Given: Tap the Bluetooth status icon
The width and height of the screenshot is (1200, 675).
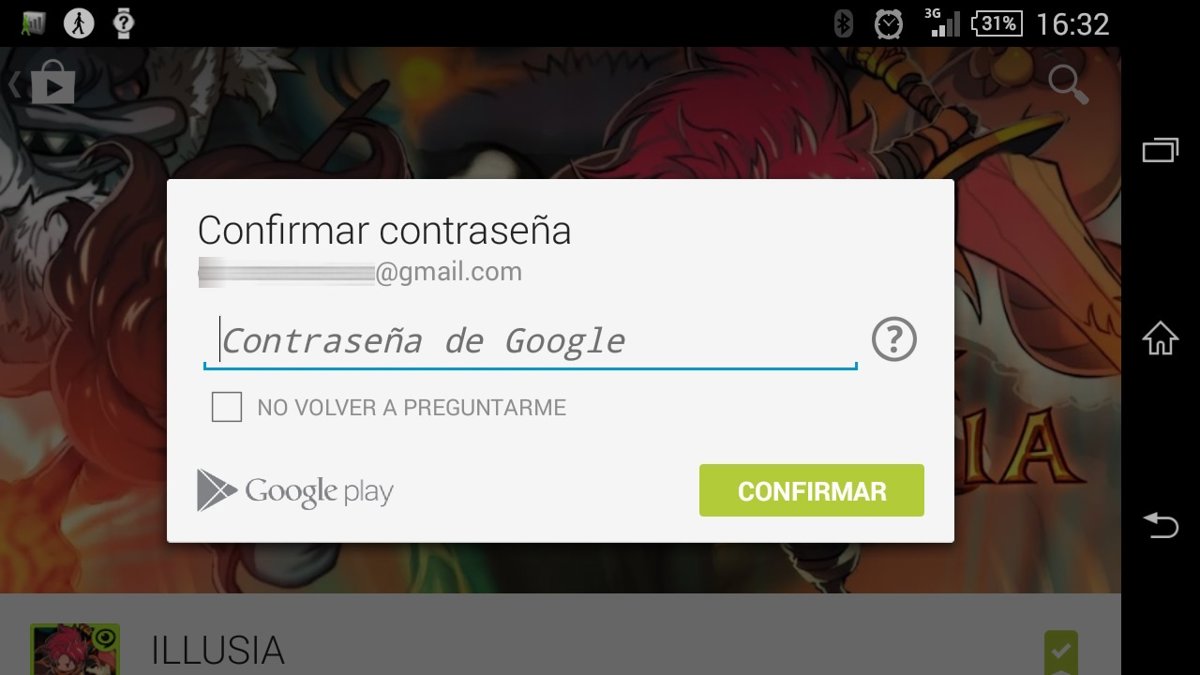Looking at the screenshot, I should pyautogui.click(x=843, y=23).
